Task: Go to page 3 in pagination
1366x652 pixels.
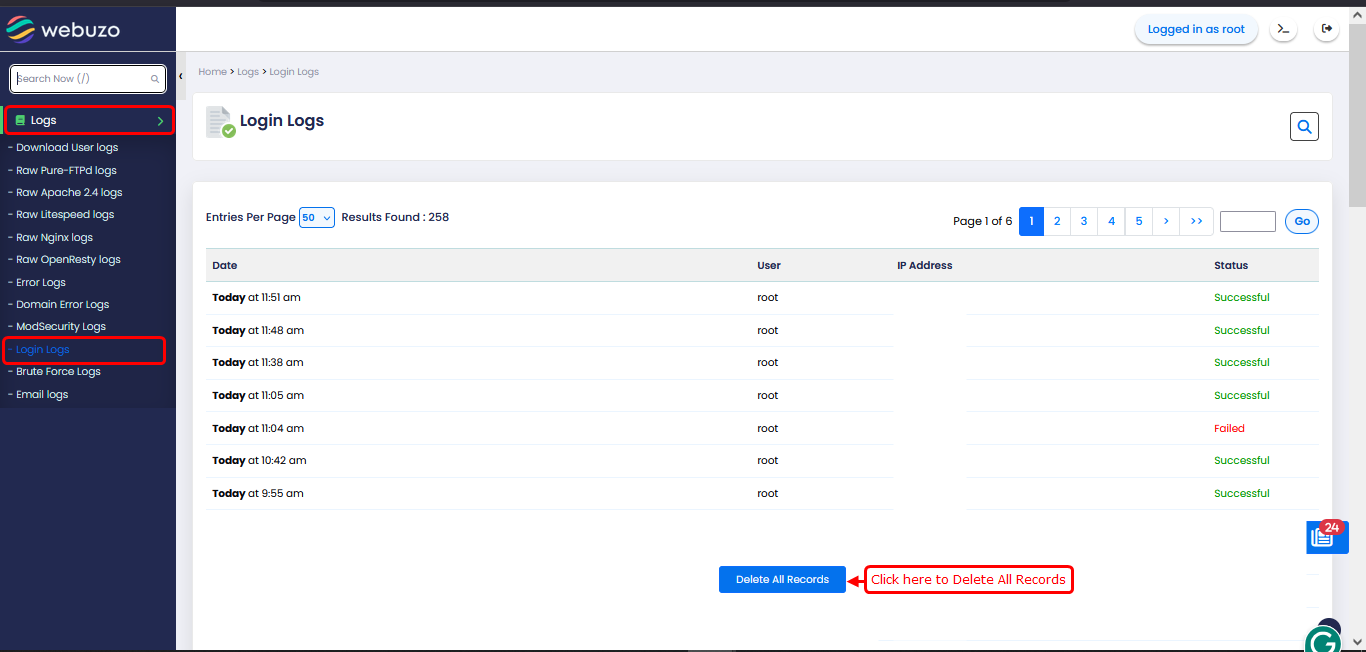Action: click(x=1084, y=221)
